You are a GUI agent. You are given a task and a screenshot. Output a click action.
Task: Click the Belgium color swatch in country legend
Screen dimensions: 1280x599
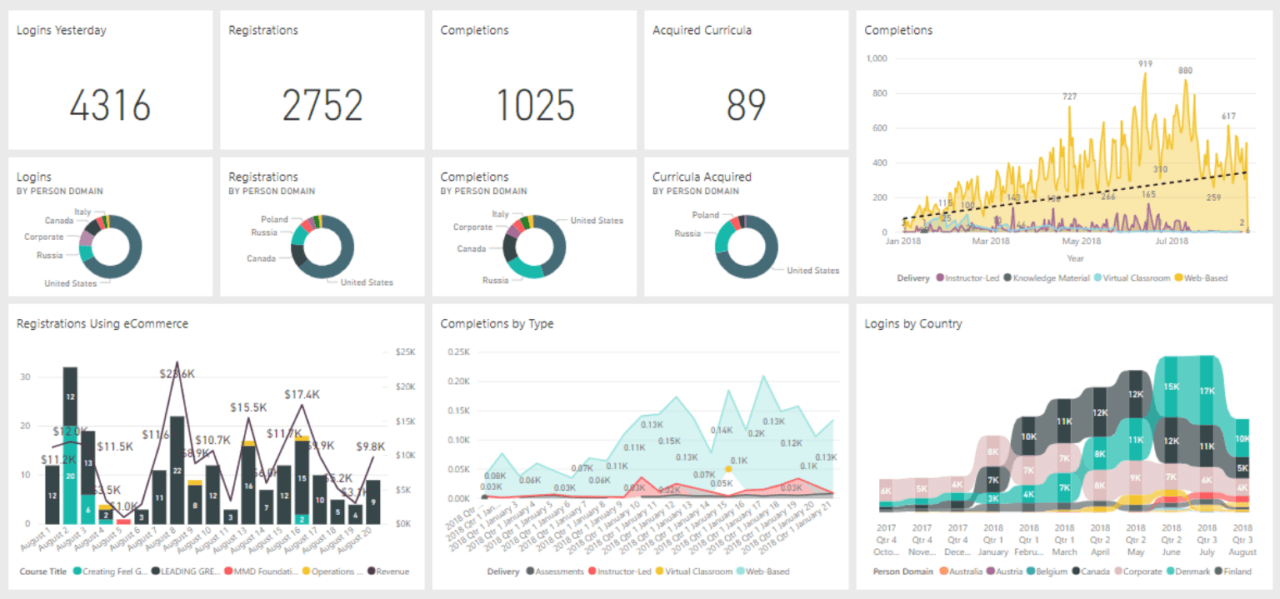click(x=1031, y=571)
